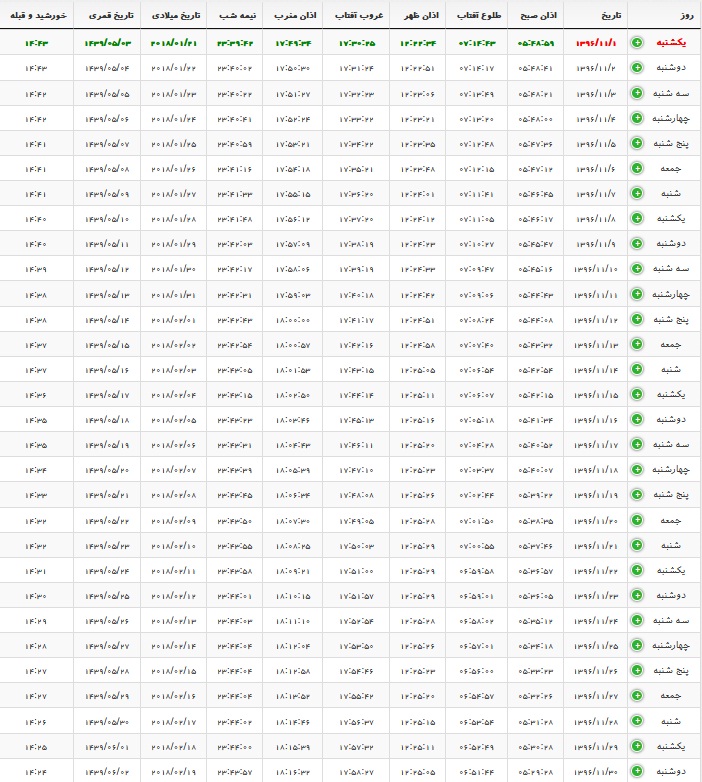
Task: Click the تاریخ میلادی column header
Action: [176, 15]
